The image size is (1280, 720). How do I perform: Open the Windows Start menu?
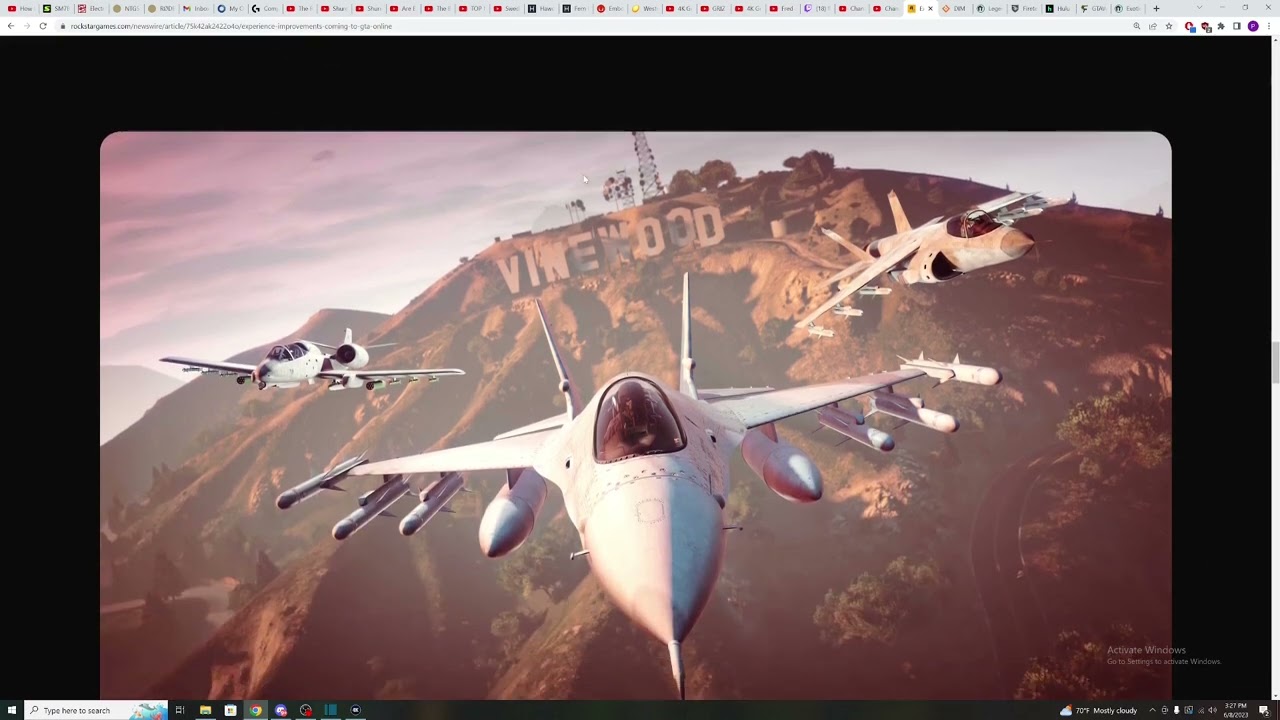tap(12, 710)
